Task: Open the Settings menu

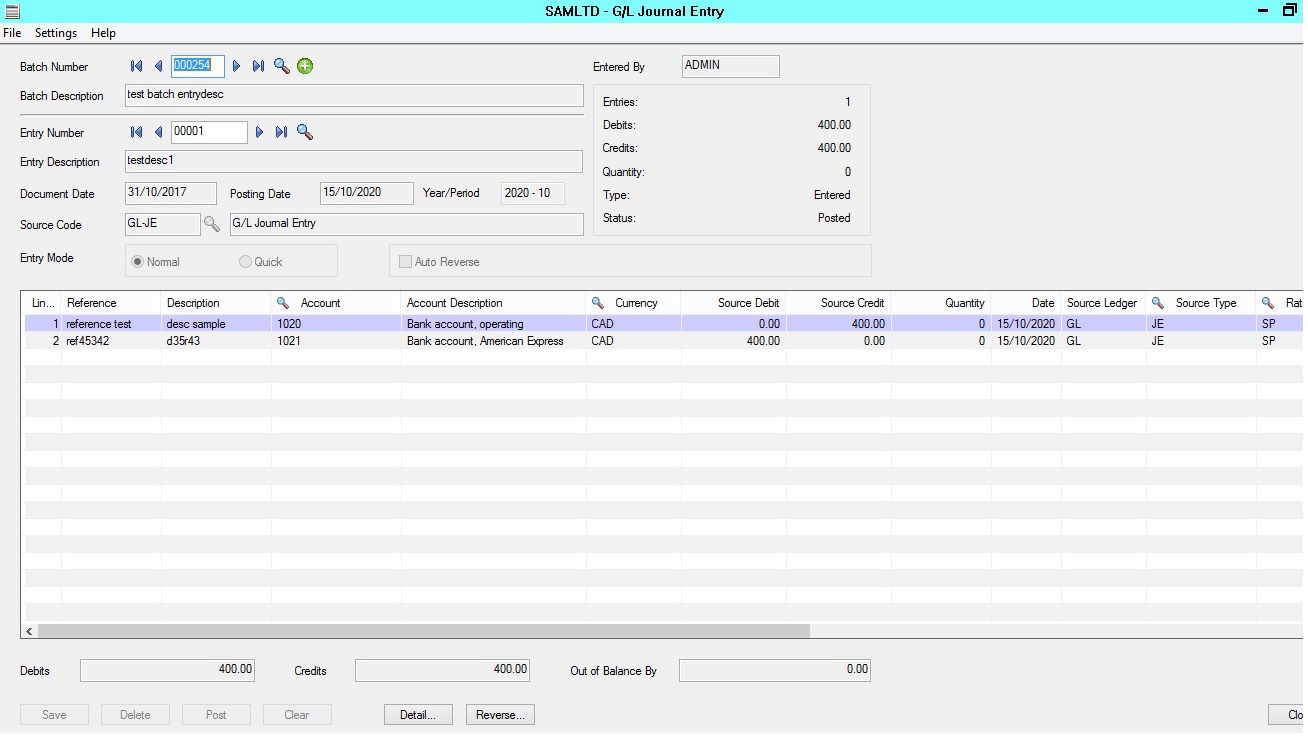Action: click(x=56, y=33)
